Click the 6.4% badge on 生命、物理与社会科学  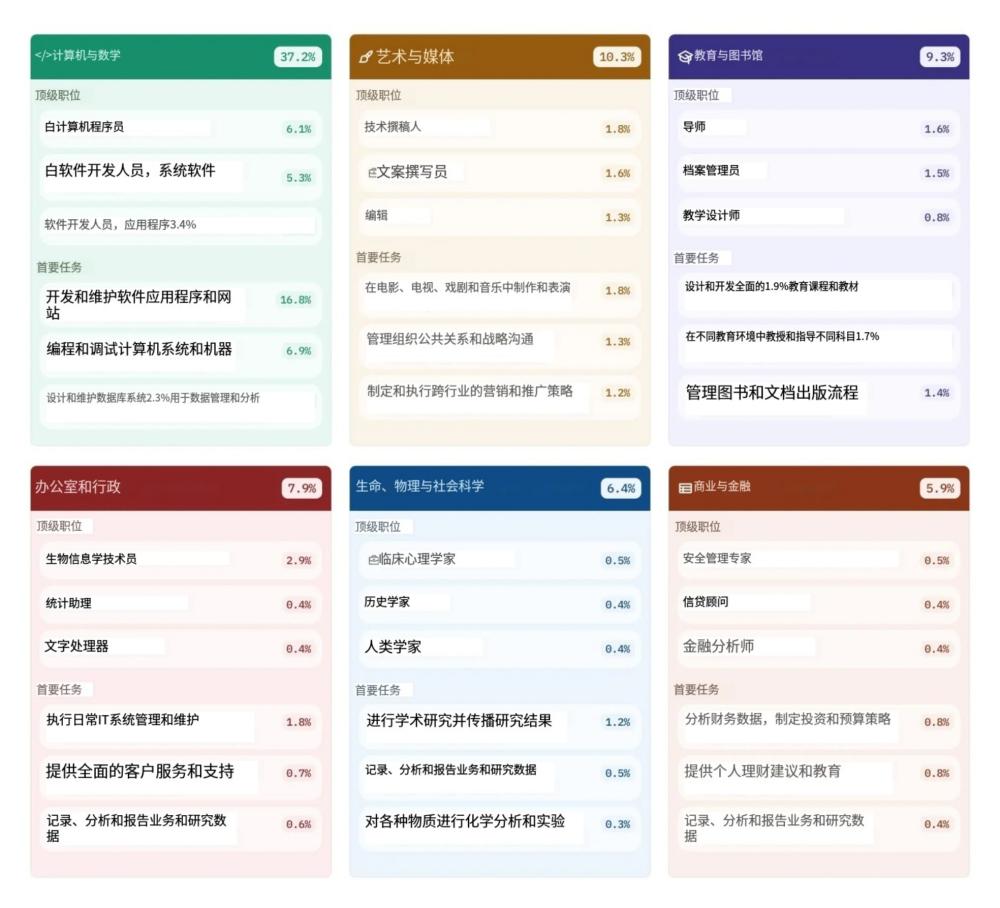point(621,488)
